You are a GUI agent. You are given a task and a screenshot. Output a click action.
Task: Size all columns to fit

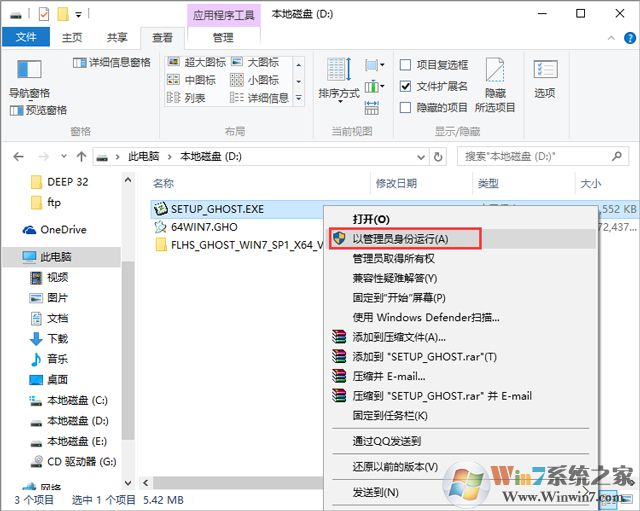[x=371, y=108]
